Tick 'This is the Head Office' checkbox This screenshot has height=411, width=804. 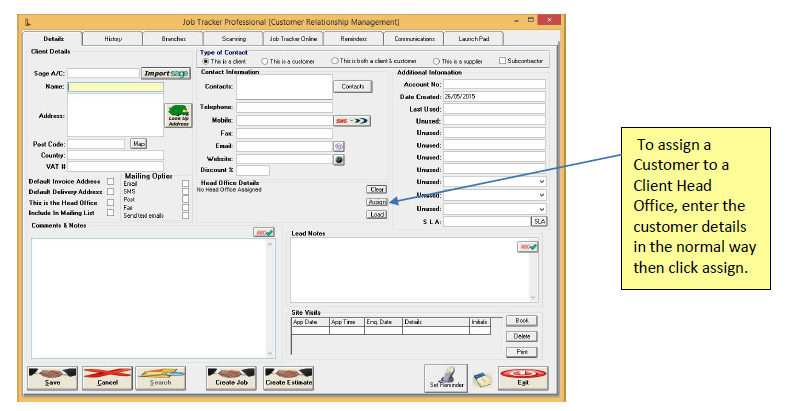tap(110, 202)
